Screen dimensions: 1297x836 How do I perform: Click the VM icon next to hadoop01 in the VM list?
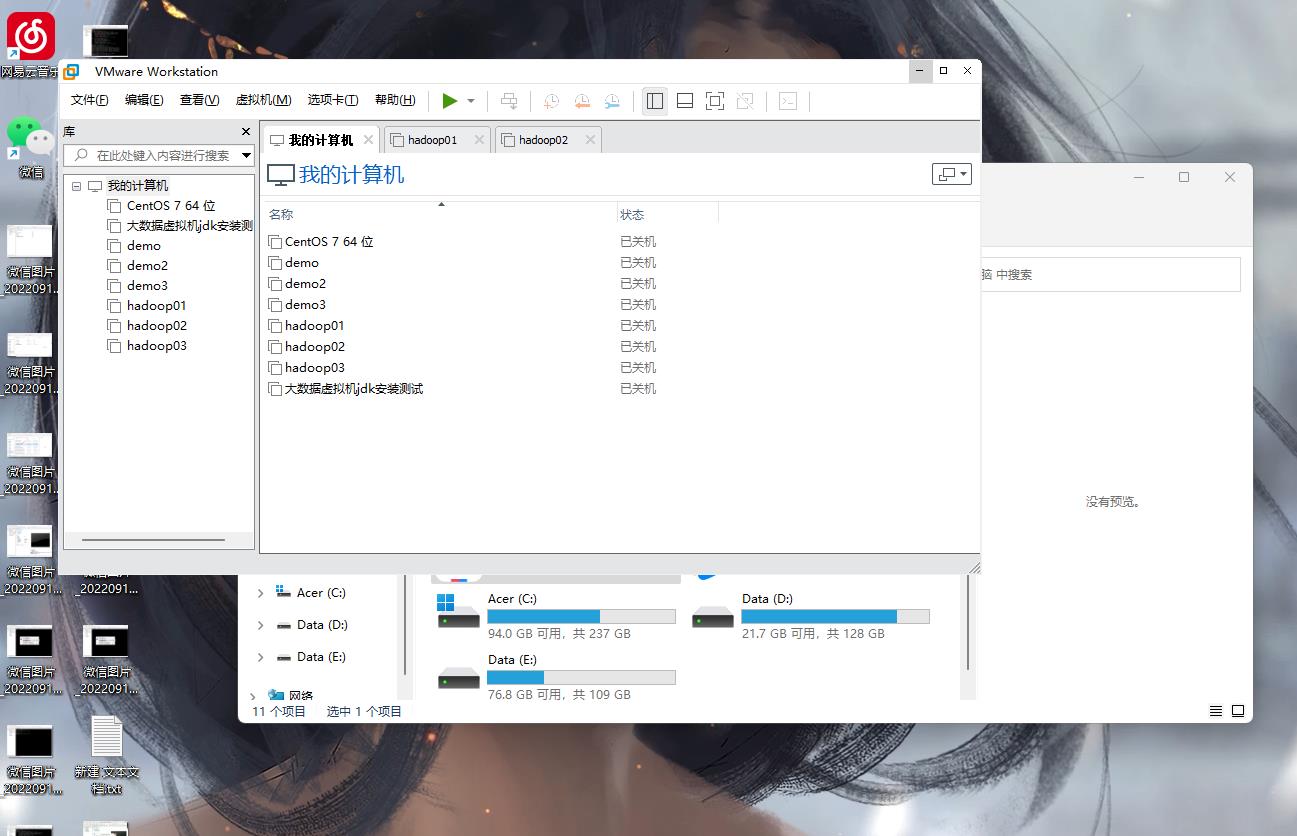point(275,326)
